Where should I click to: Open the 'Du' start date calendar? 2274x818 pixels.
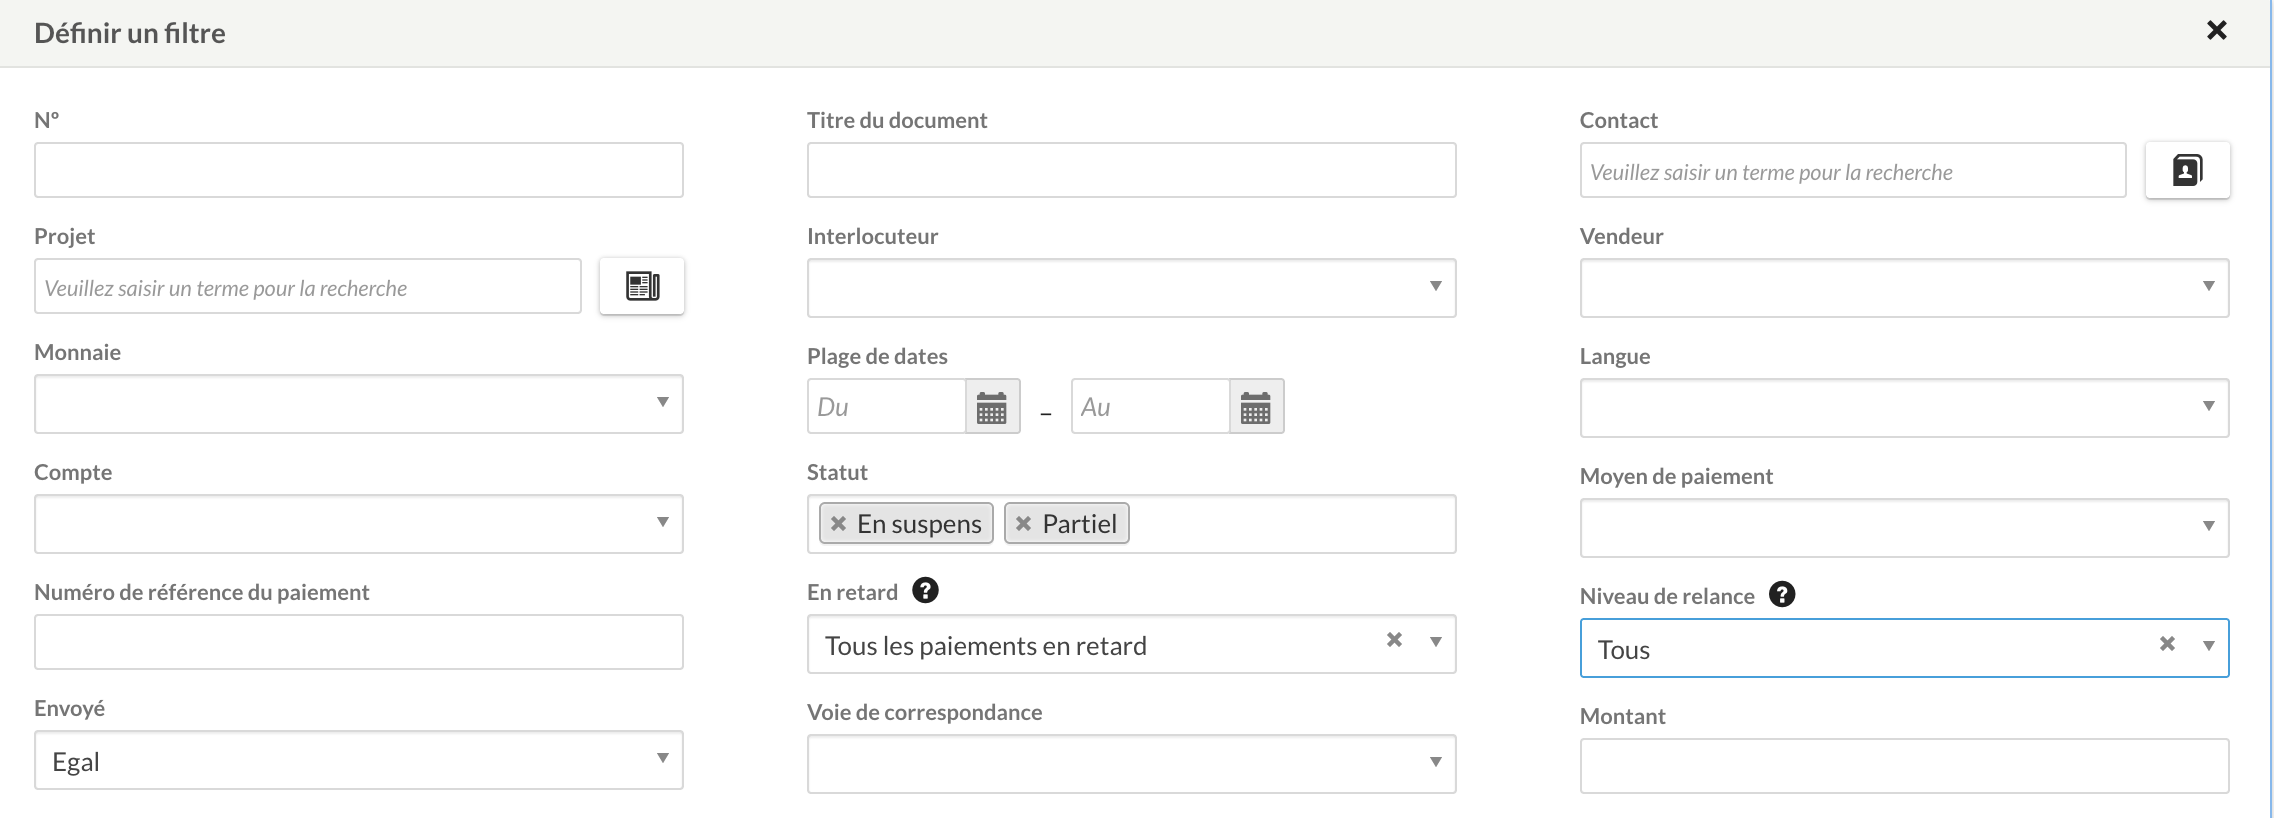992,406
